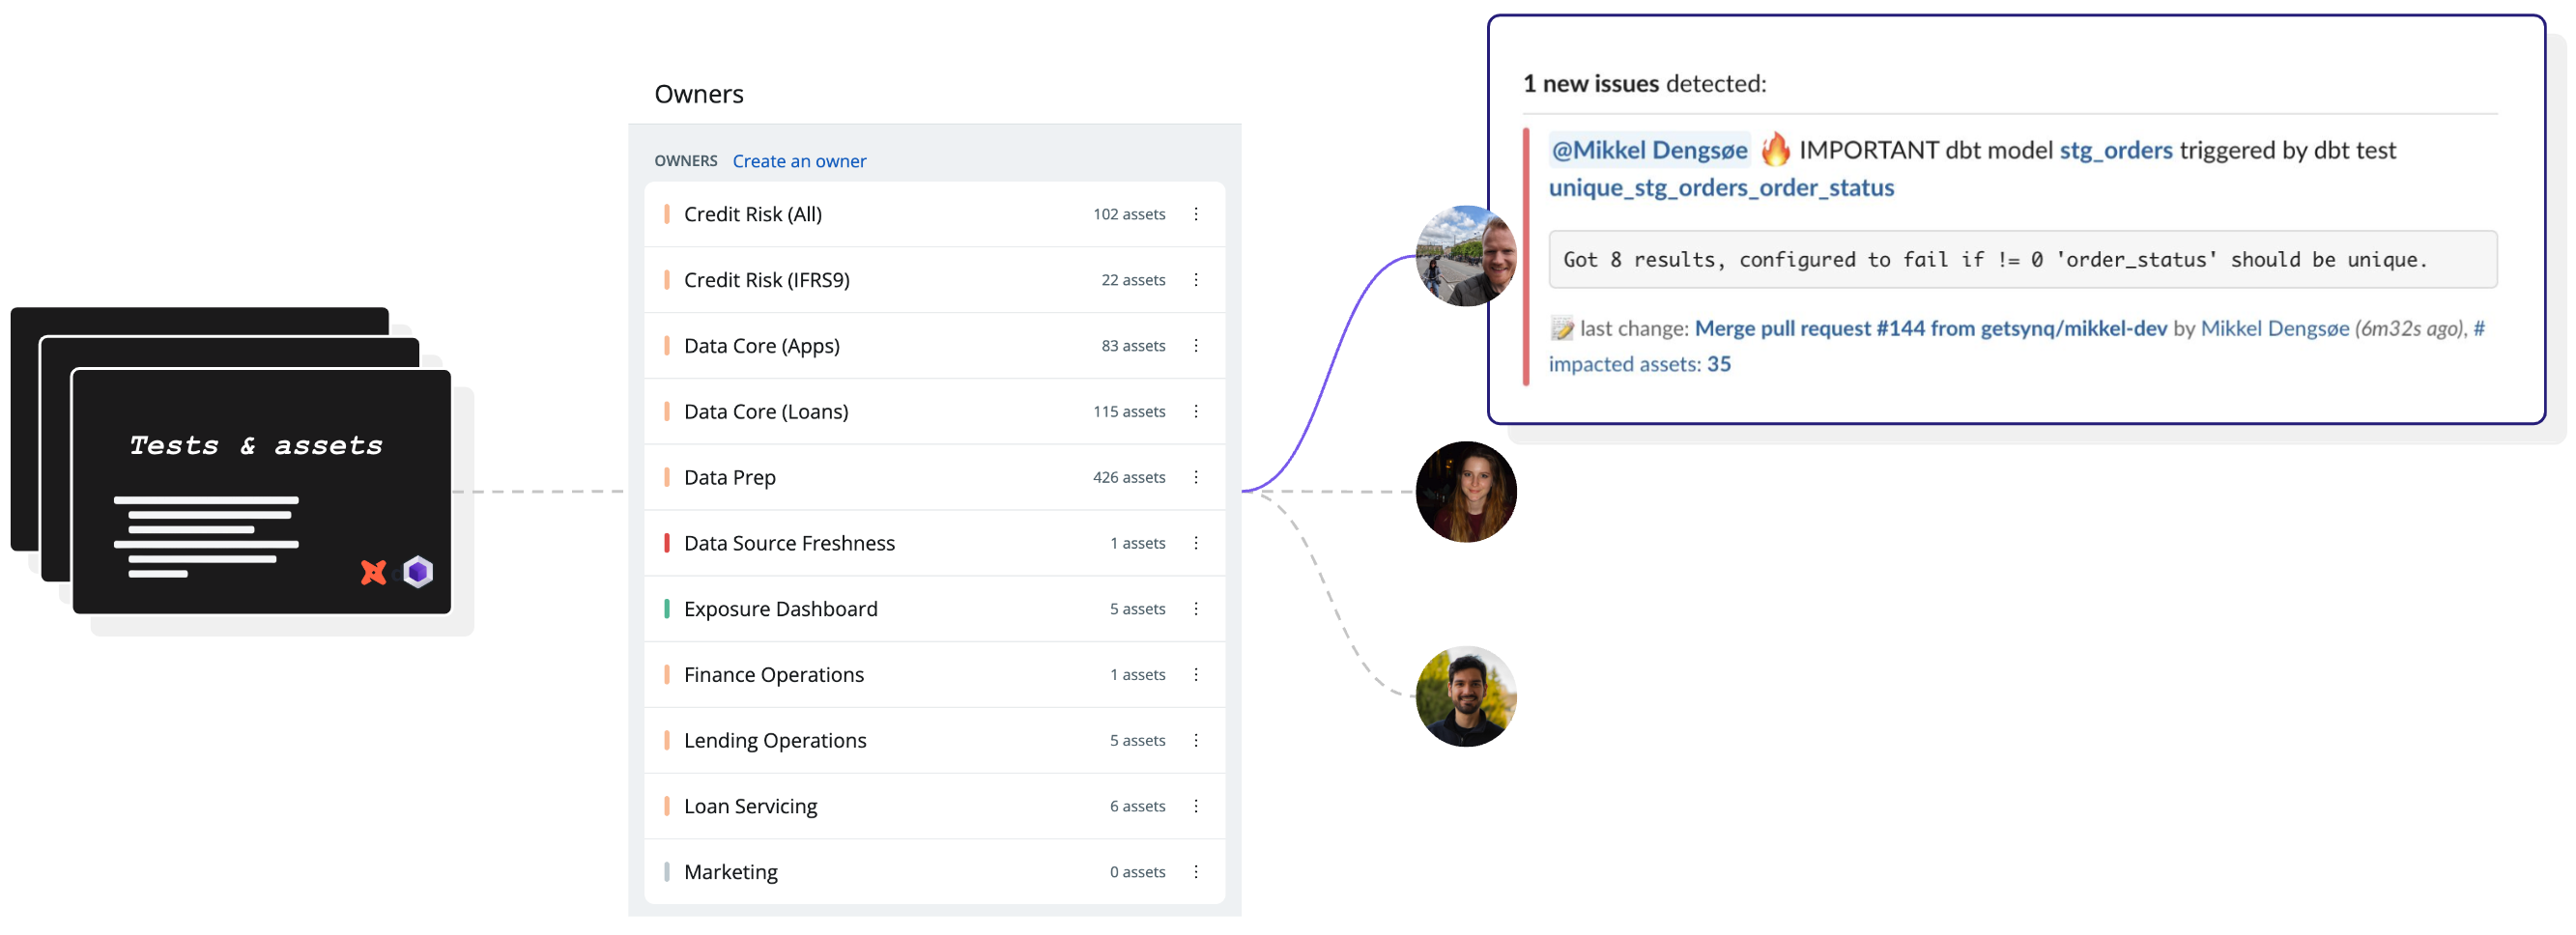Image resolution: width=2576 pixels, height=935 pixels.
Task: Click the Tests & assets front card
Action: point(262,492)
